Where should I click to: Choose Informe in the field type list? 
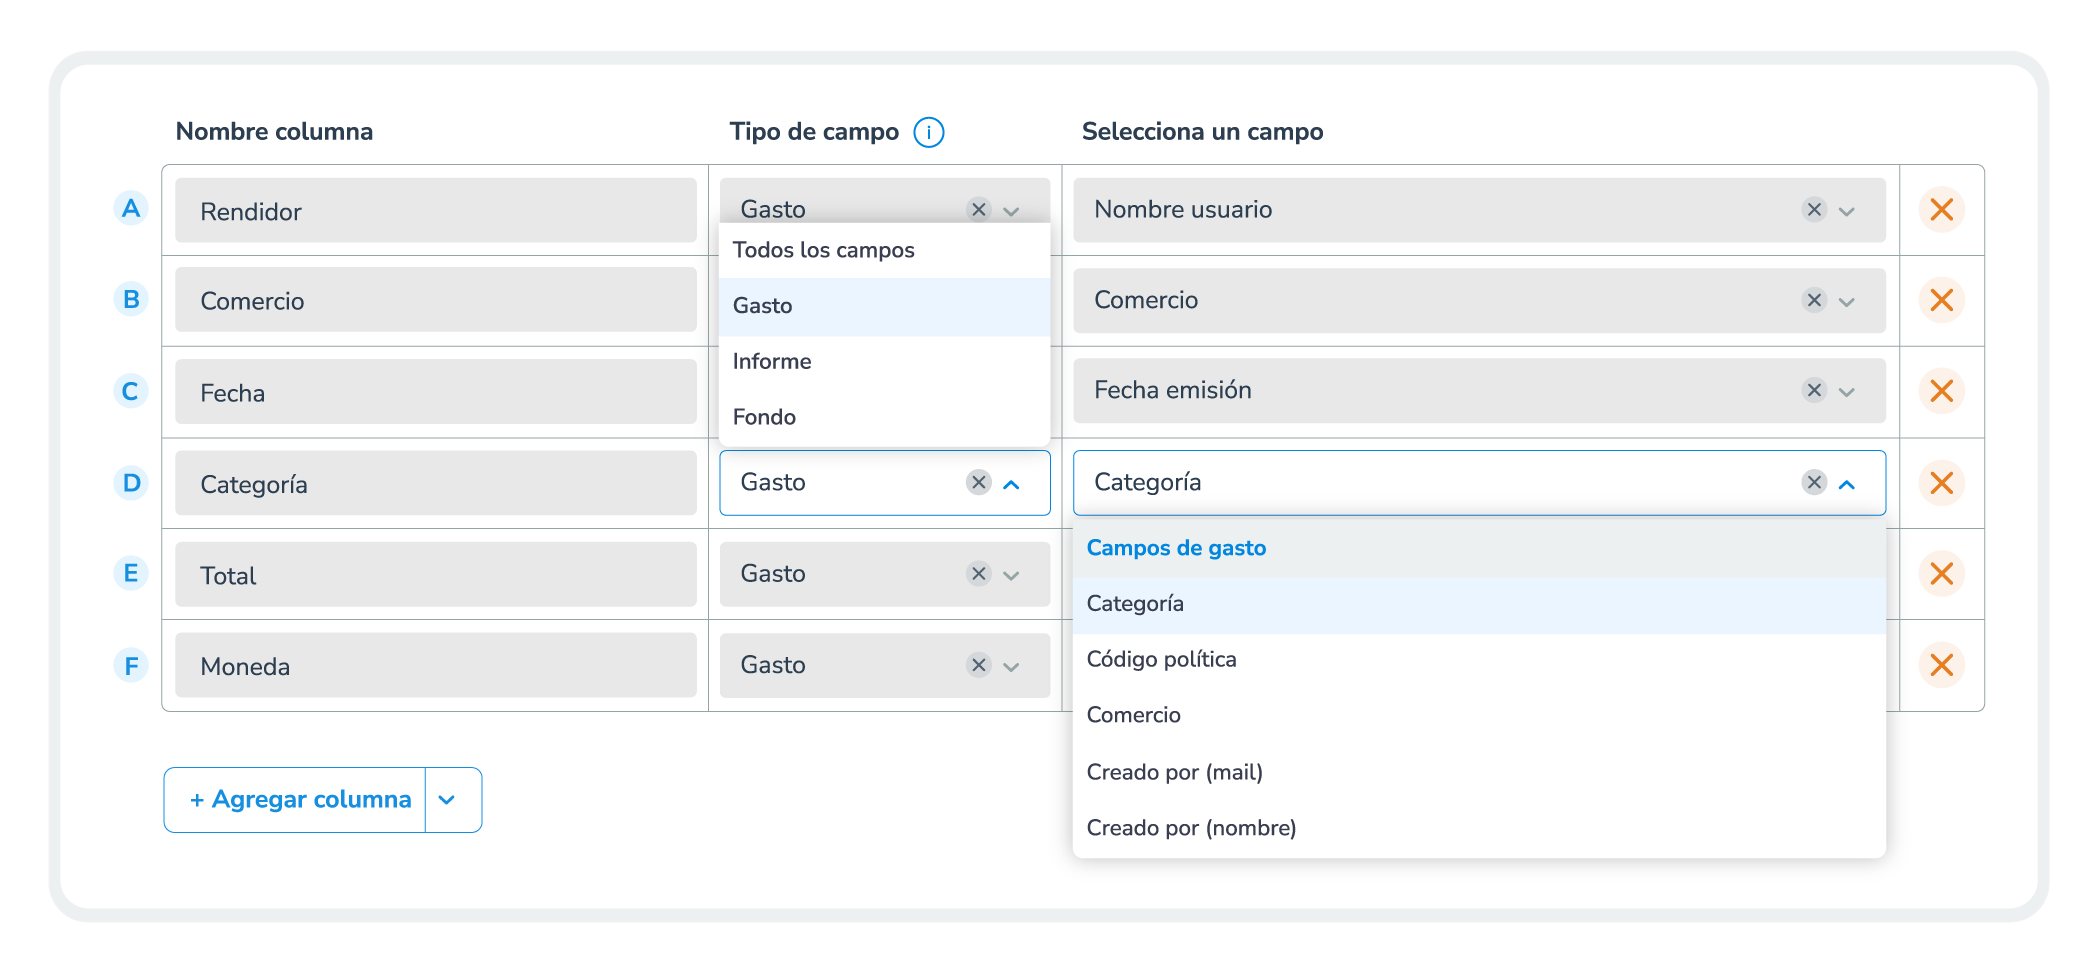(772, 361)
